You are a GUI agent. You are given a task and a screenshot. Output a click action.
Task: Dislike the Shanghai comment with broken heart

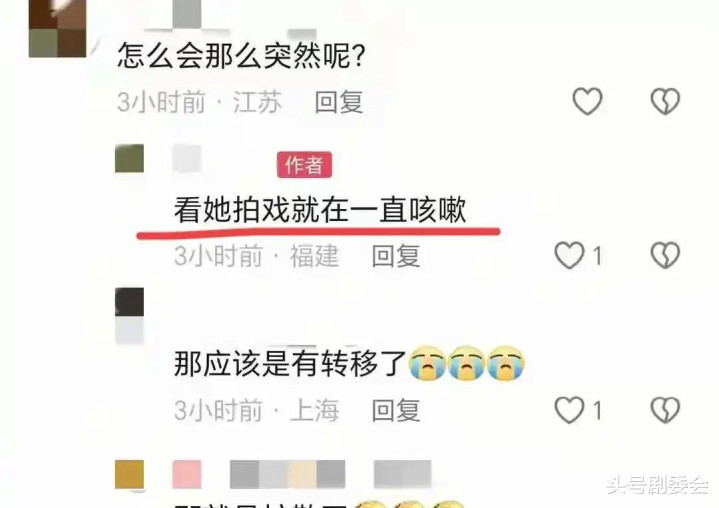pos(665,409)
